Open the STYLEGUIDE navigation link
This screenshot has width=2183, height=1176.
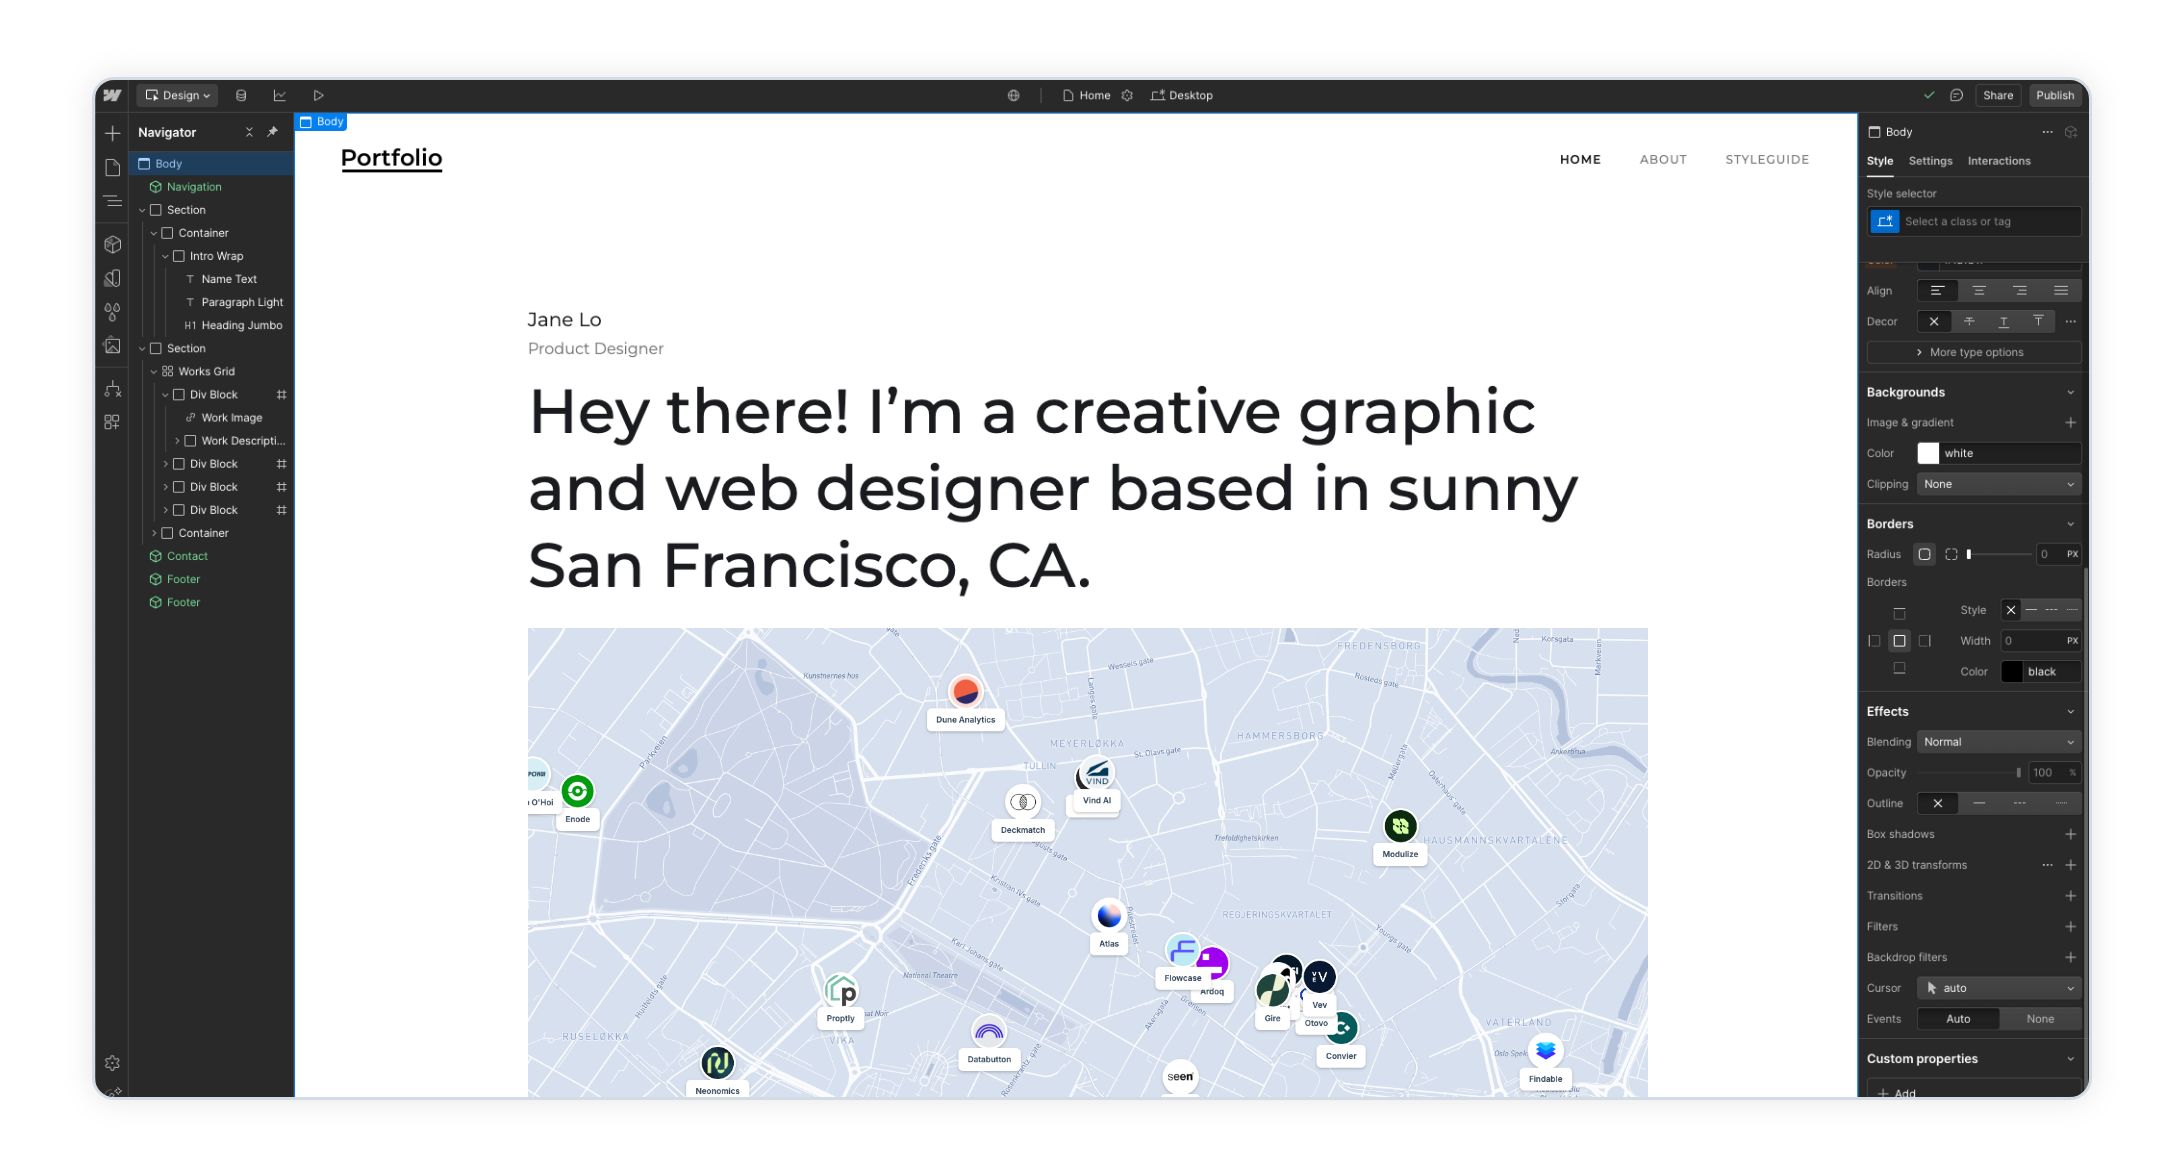(1766, 159)
